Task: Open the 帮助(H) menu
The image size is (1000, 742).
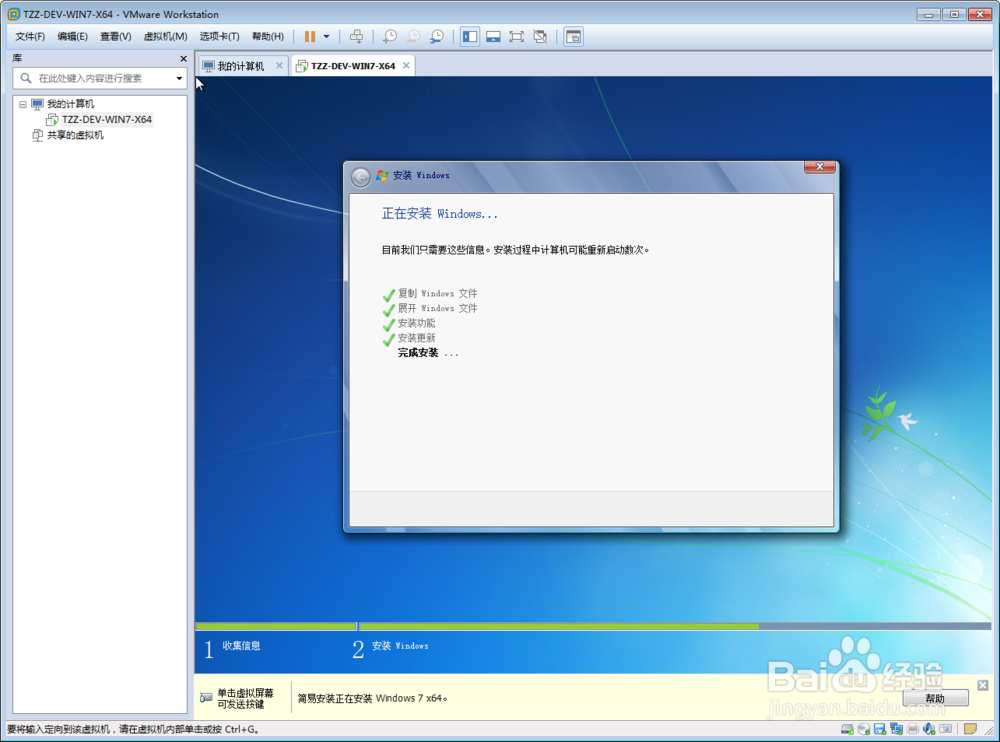Action: [x=268, y=36]
